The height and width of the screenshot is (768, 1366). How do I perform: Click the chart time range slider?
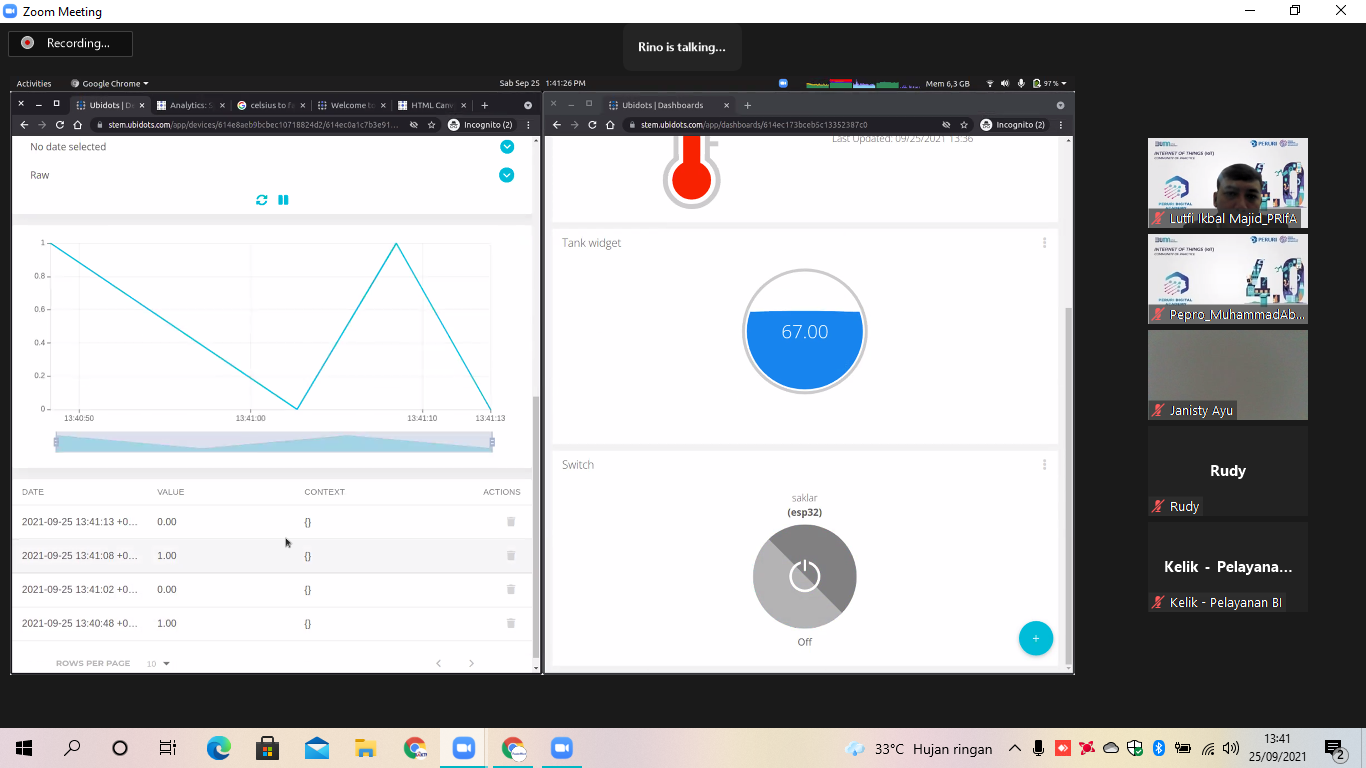(274, 442)
